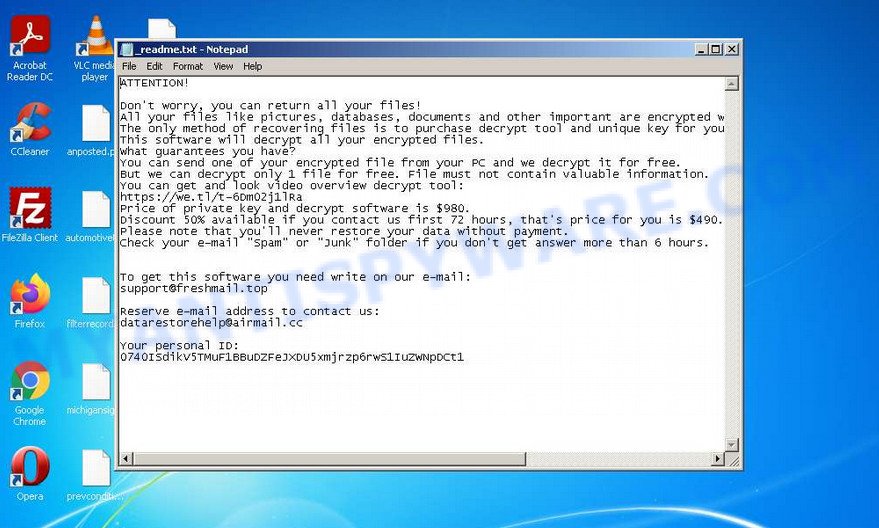
Task: Select the anposted file on desktop
Action: coord(94,130)
